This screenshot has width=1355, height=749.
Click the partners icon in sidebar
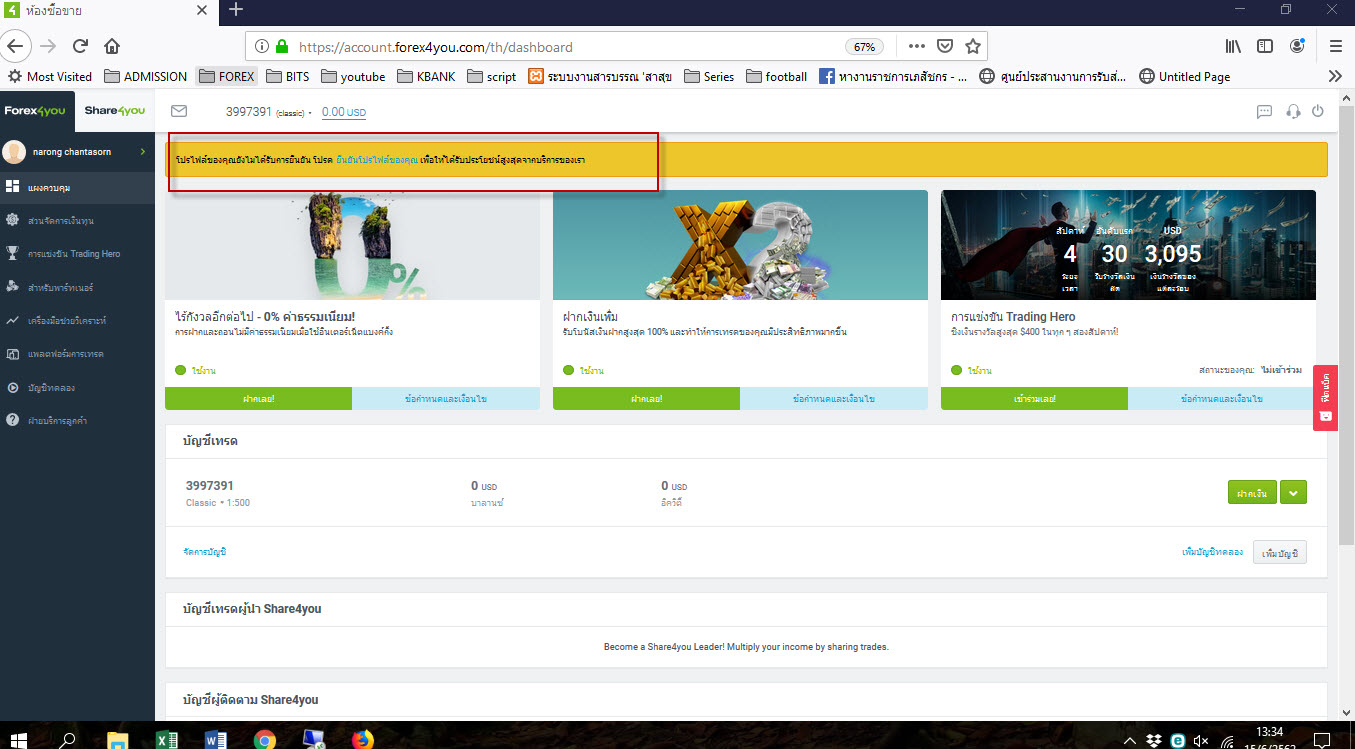click(x=13, y=287)
